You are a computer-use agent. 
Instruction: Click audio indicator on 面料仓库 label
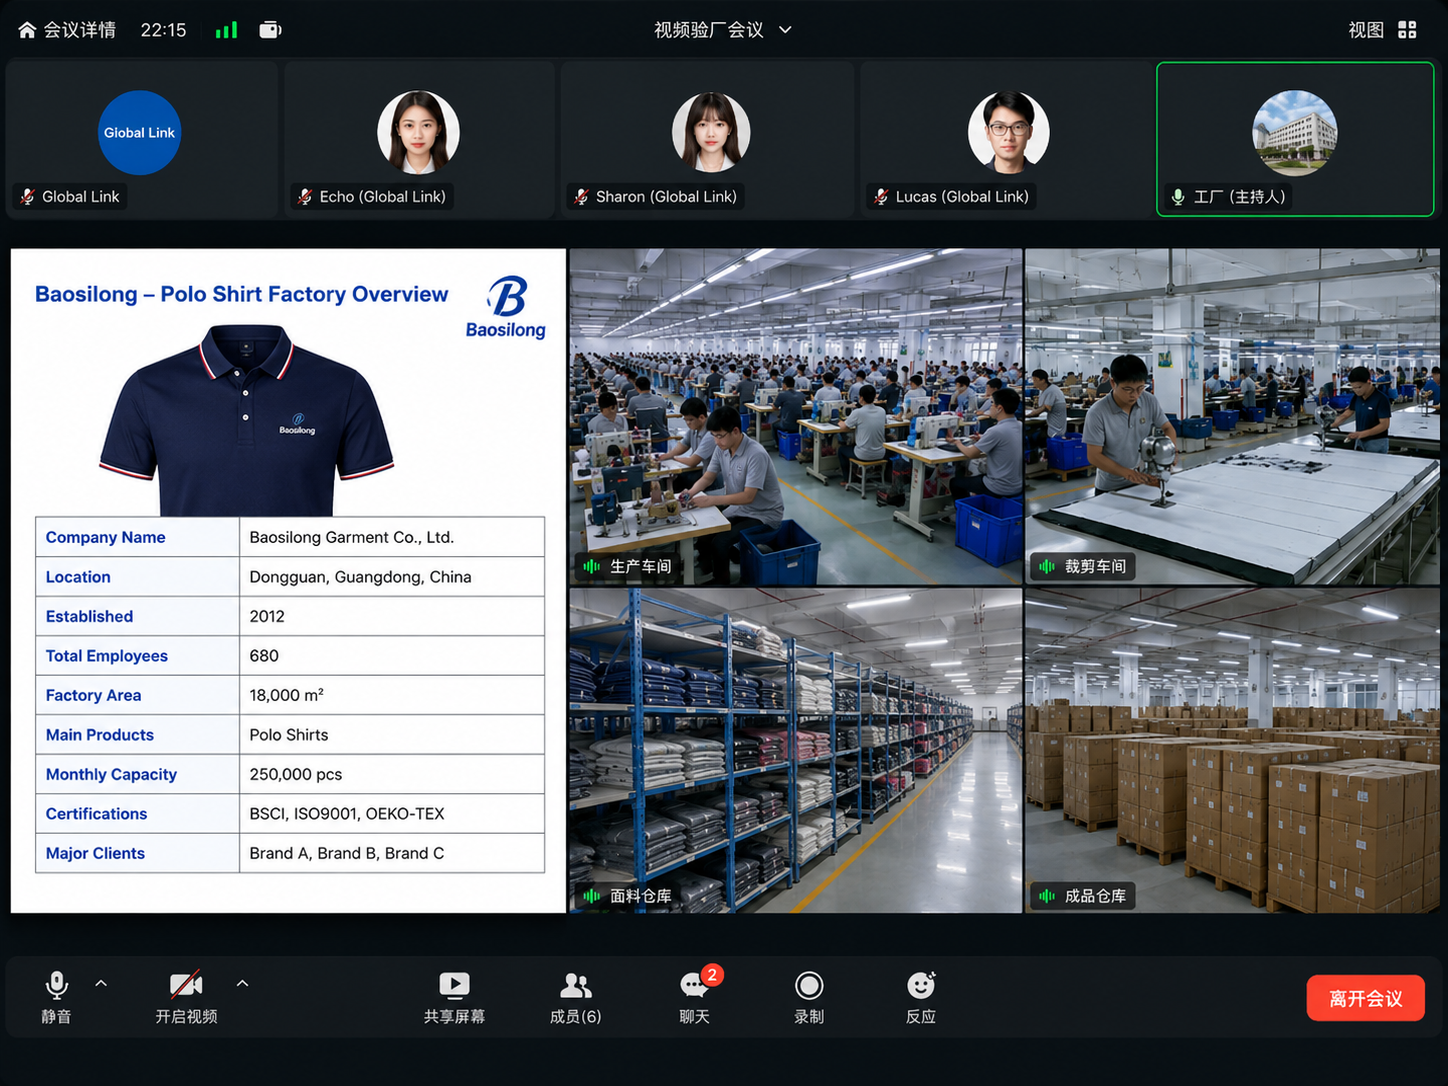(592, 896)
